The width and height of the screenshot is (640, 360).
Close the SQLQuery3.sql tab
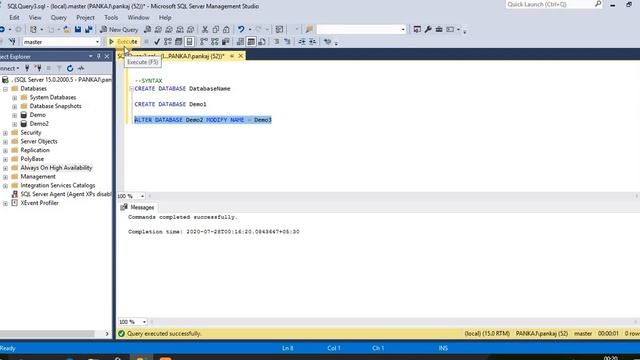[x=241, y=56]
